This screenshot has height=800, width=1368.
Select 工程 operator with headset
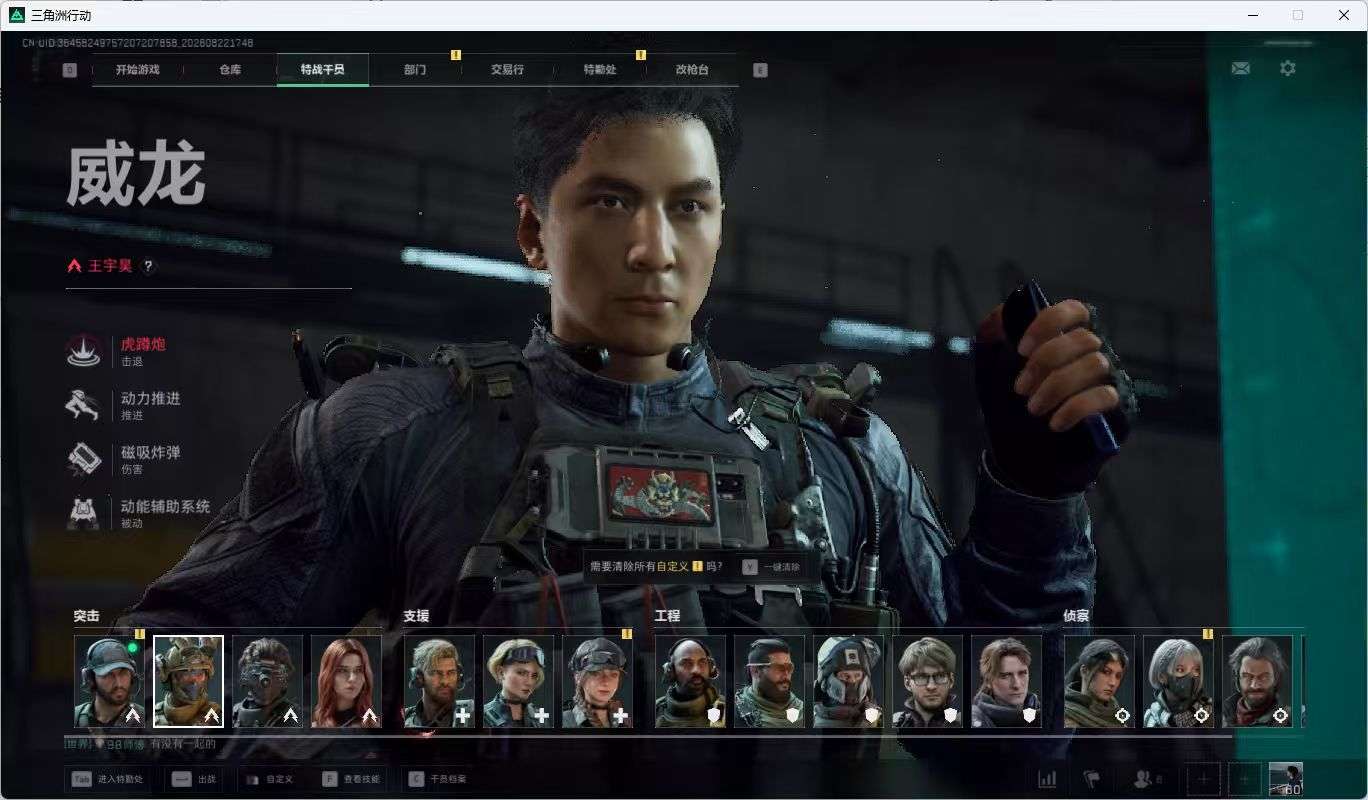tap(690, 682)
